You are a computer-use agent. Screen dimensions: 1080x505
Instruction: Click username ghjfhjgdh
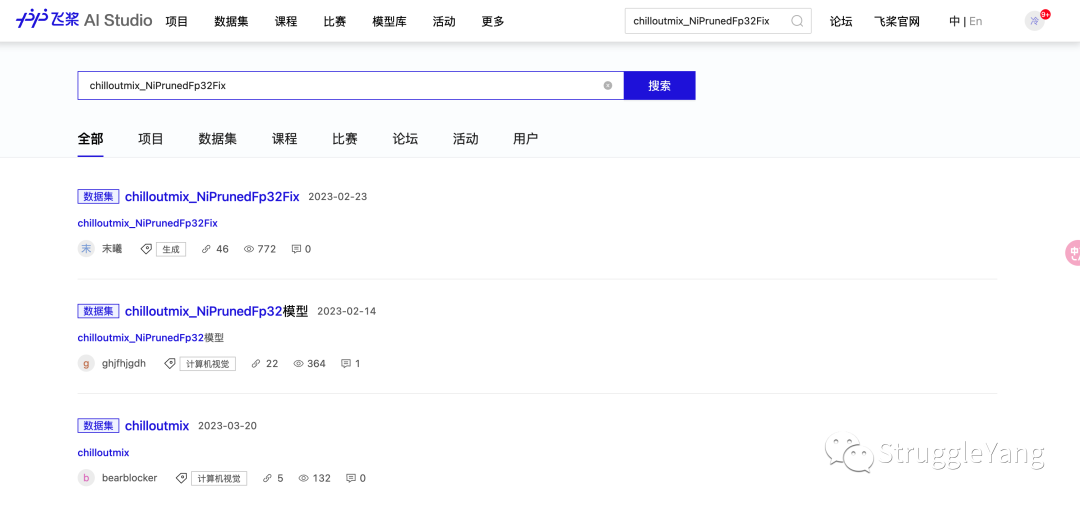point(124,363)
